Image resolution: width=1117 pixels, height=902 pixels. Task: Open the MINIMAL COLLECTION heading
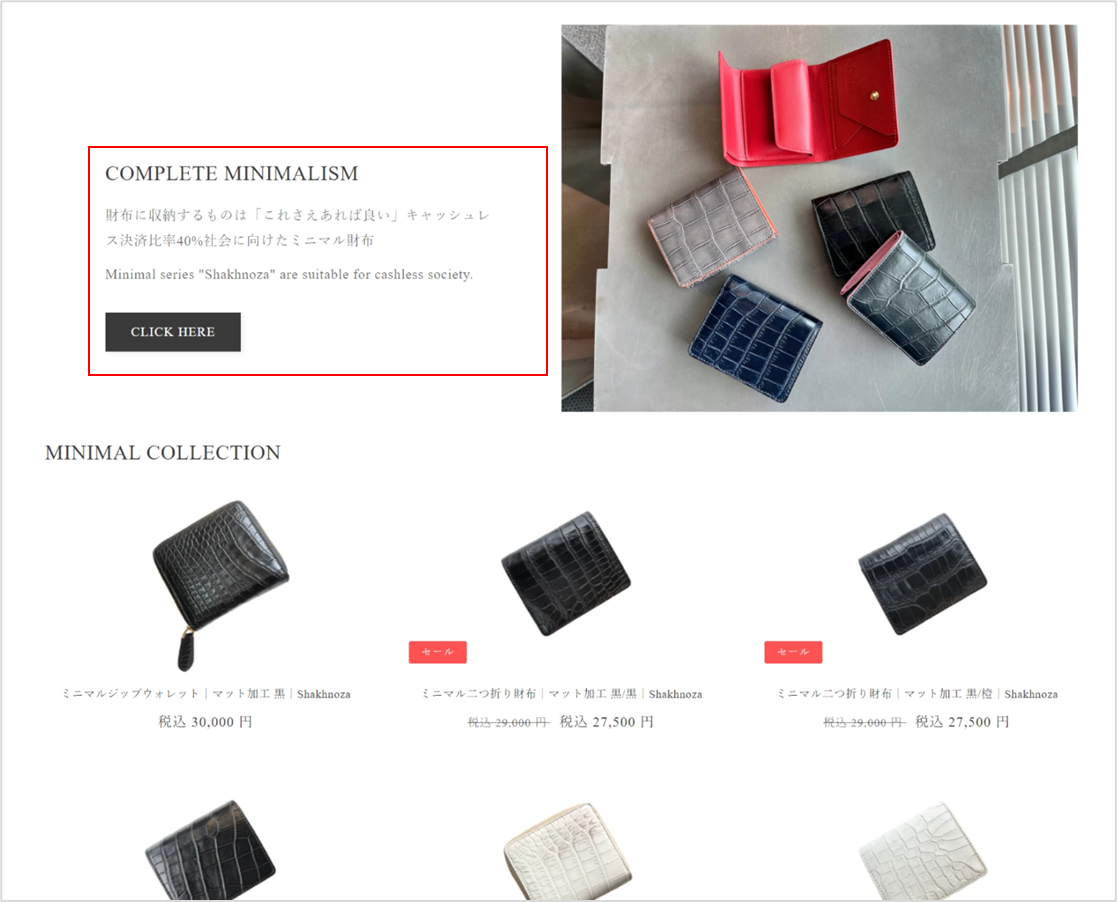pos(162,452)
